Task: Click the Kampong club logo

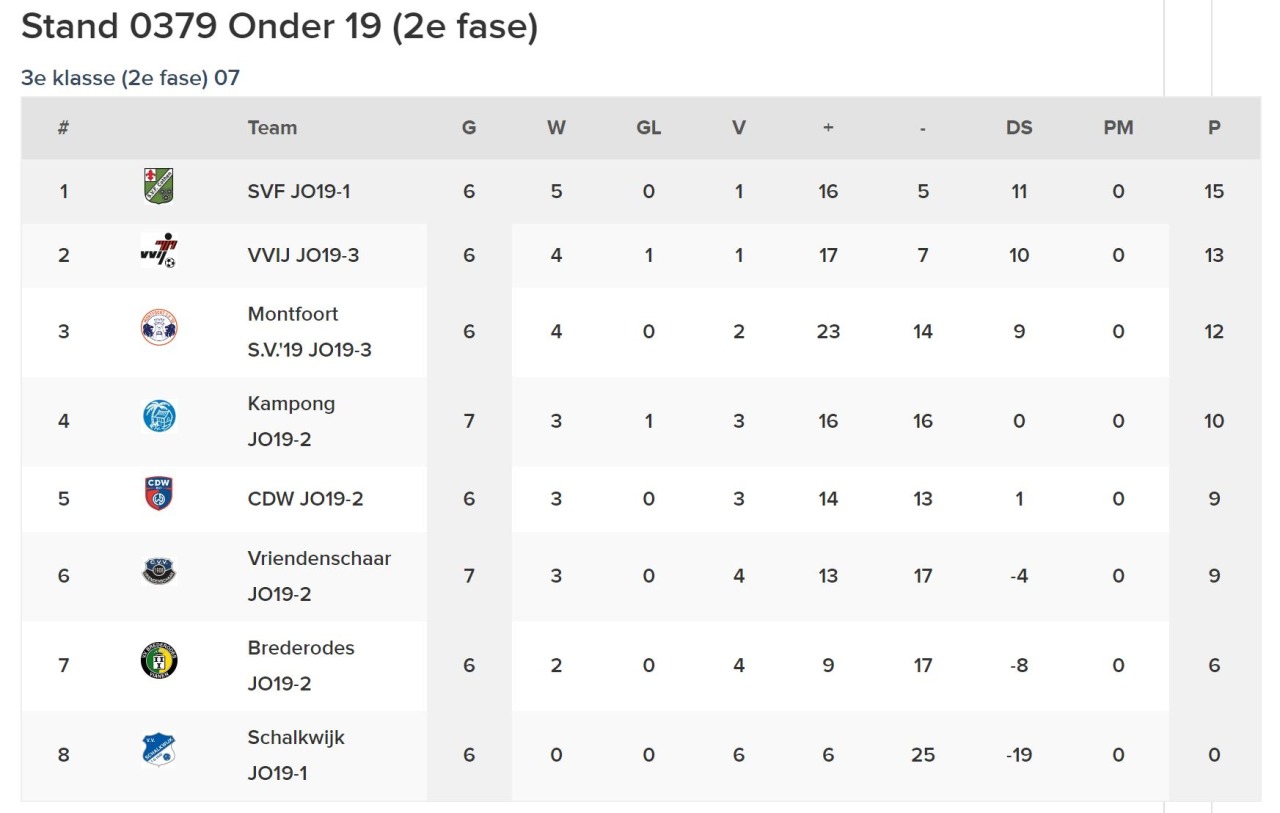Action: tap(159, 416)
